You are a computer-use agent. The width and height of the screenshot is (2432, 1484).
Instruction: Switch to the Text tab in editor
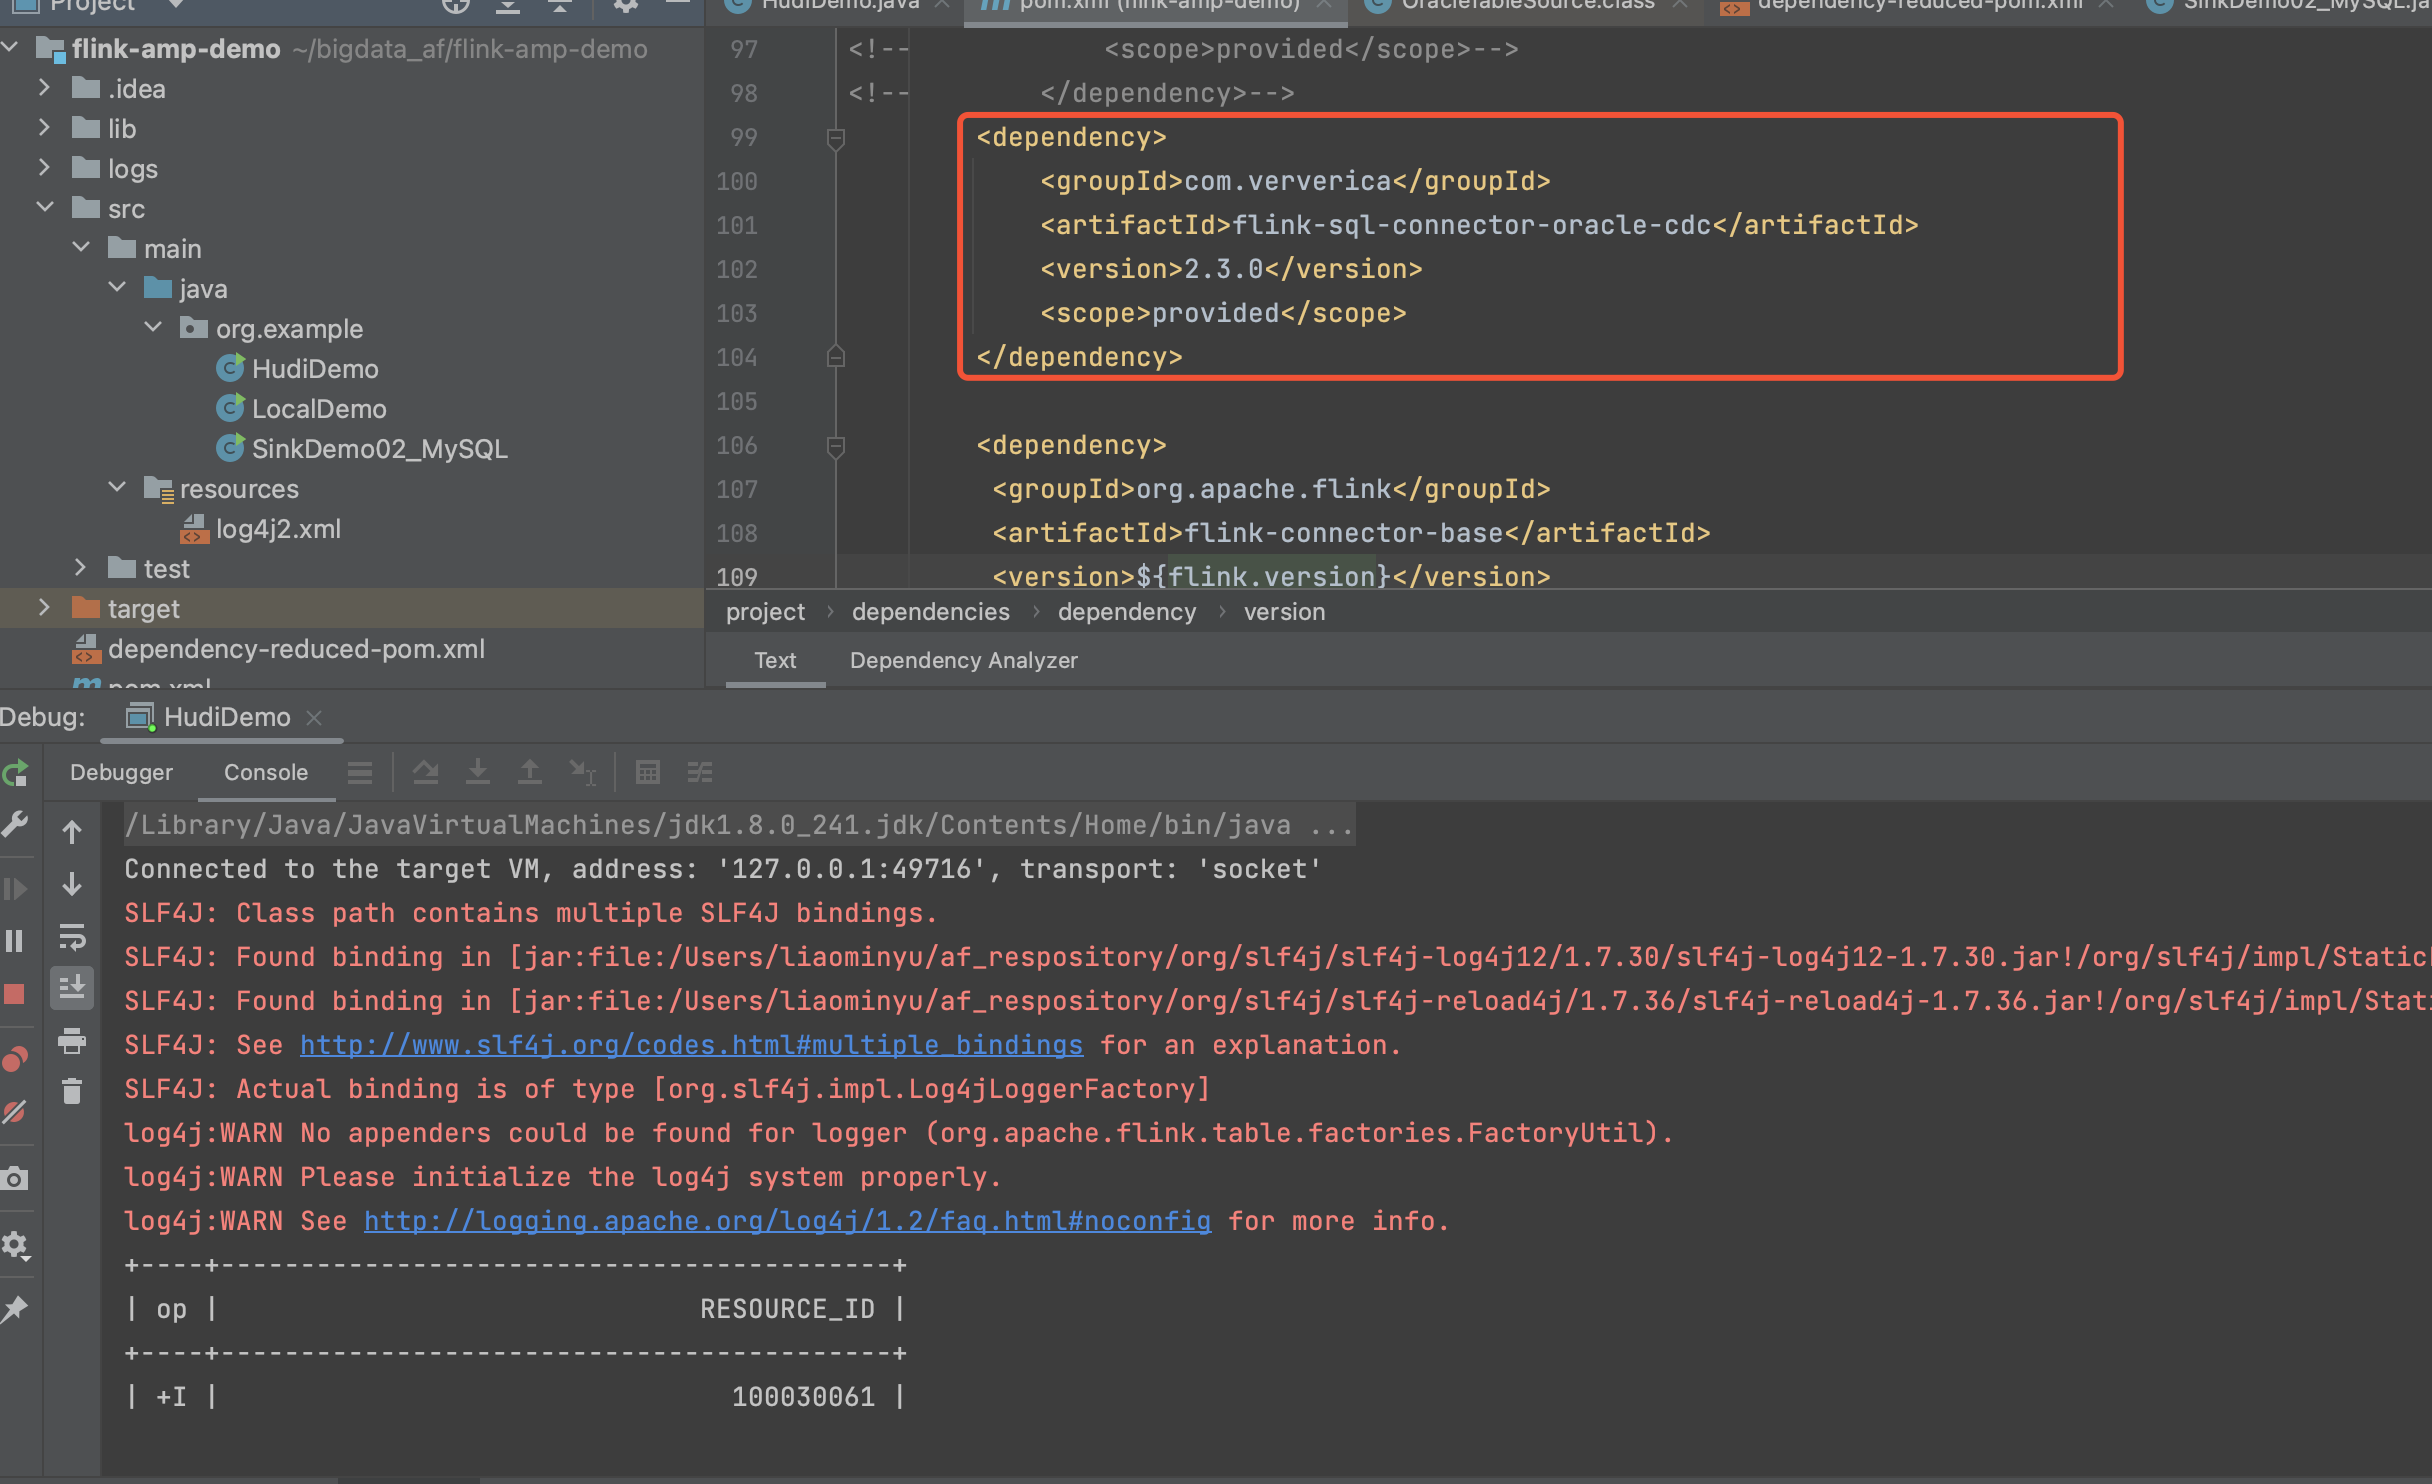(x=775, y=659)
